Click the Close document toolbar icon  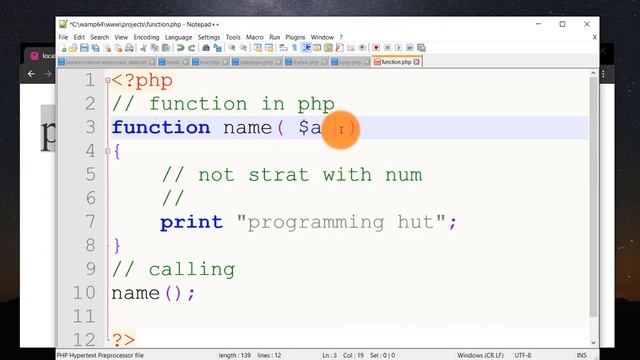point(107,48)
